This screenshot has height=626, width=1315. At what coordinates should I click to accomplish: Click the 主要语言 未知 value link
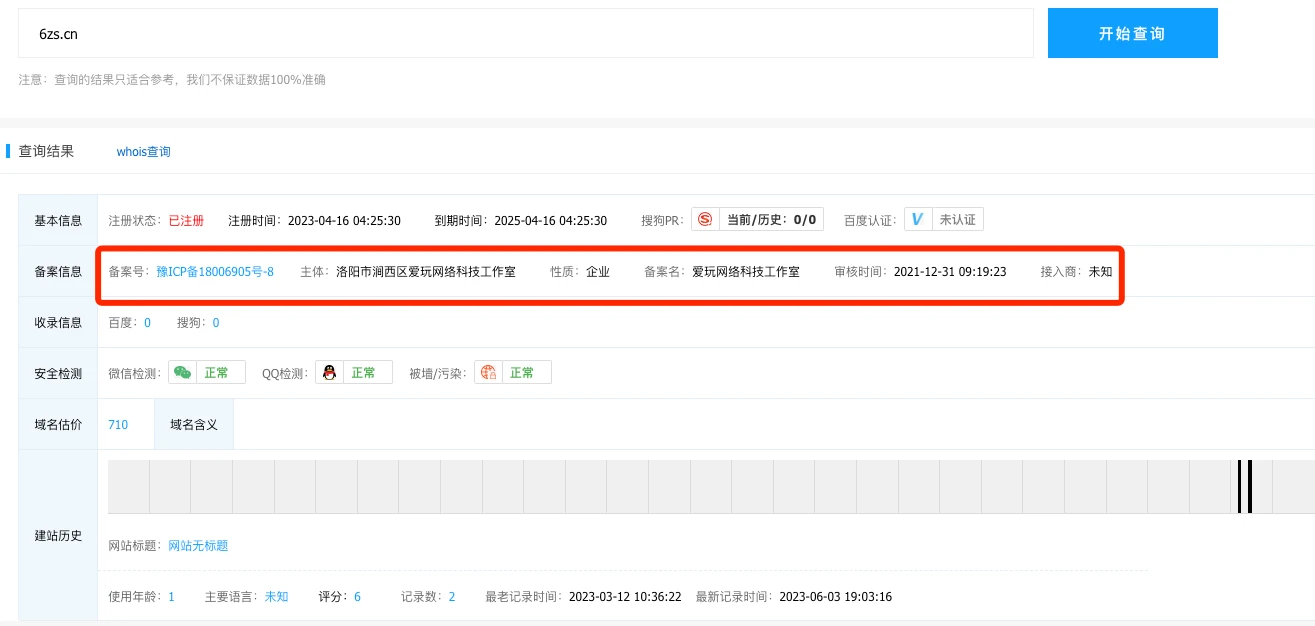(x=276, y=597)
